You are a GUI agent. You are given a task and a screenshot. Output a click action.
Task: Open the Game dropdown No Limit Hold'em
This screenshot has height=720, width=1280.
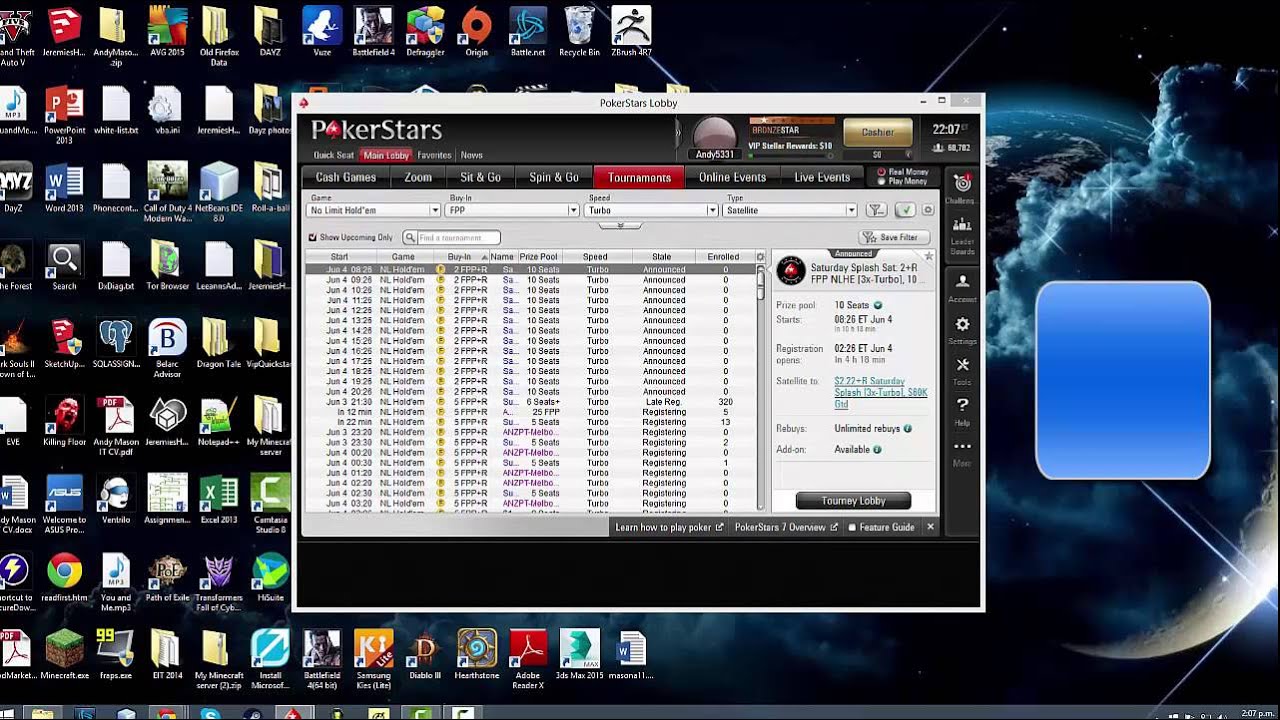click(374, 210)
